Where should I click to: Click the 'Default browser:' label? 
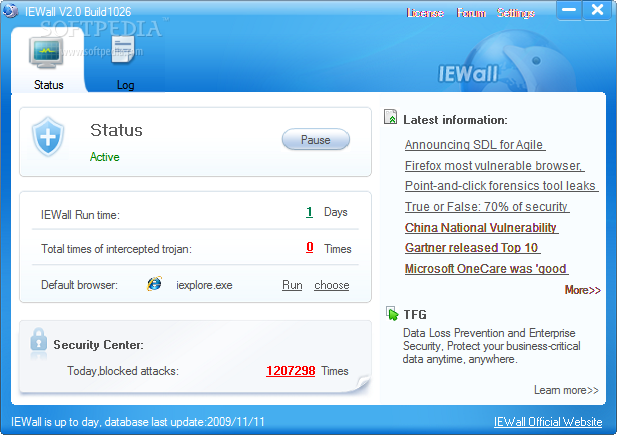tap(79, 285)
